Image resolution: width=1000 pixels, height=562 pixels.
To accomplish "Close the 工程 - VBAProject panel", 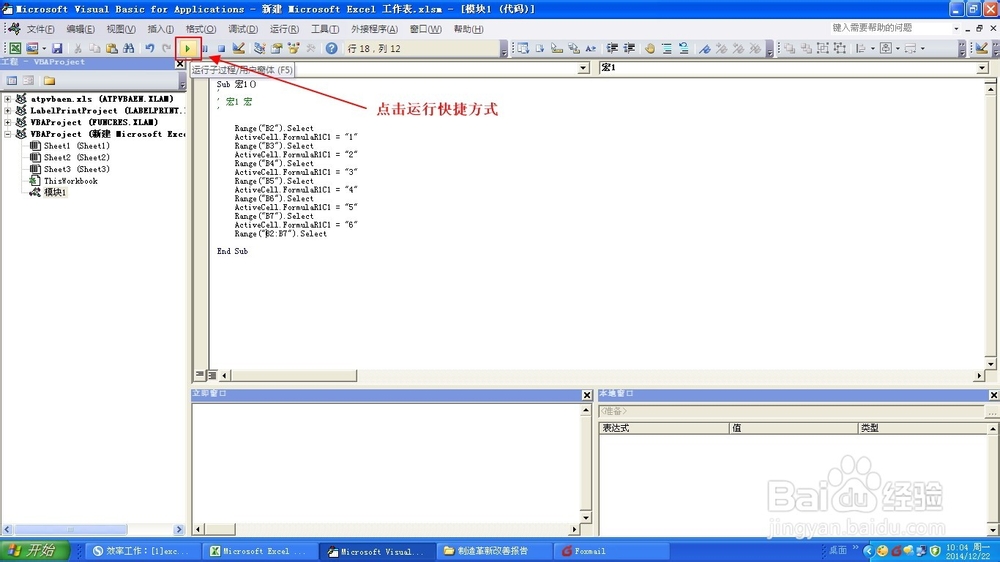I will (180, 64).
